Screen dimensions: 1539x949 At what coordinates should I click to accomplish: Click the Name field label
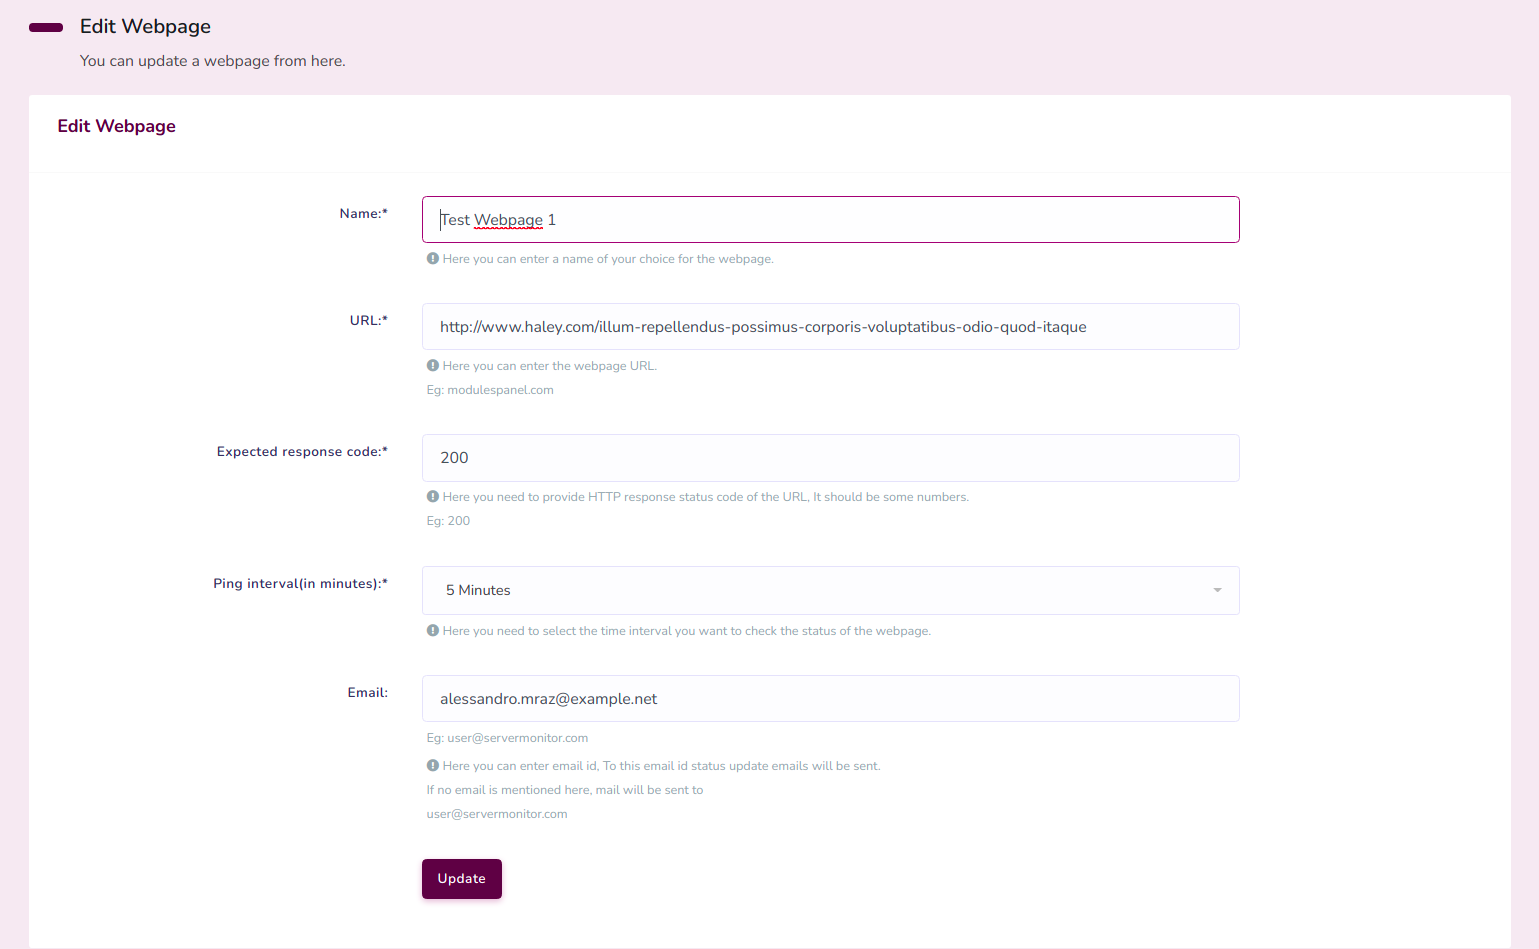(363, 214)
